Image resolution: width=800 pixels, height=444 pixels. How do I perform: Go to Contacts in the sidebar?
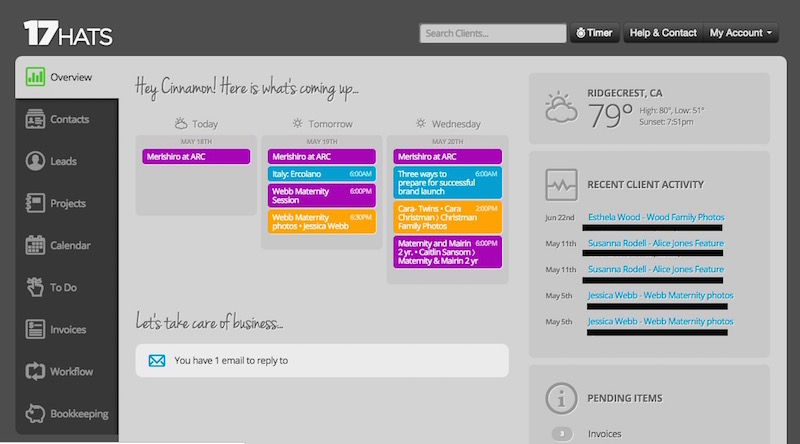click(69, 119)
